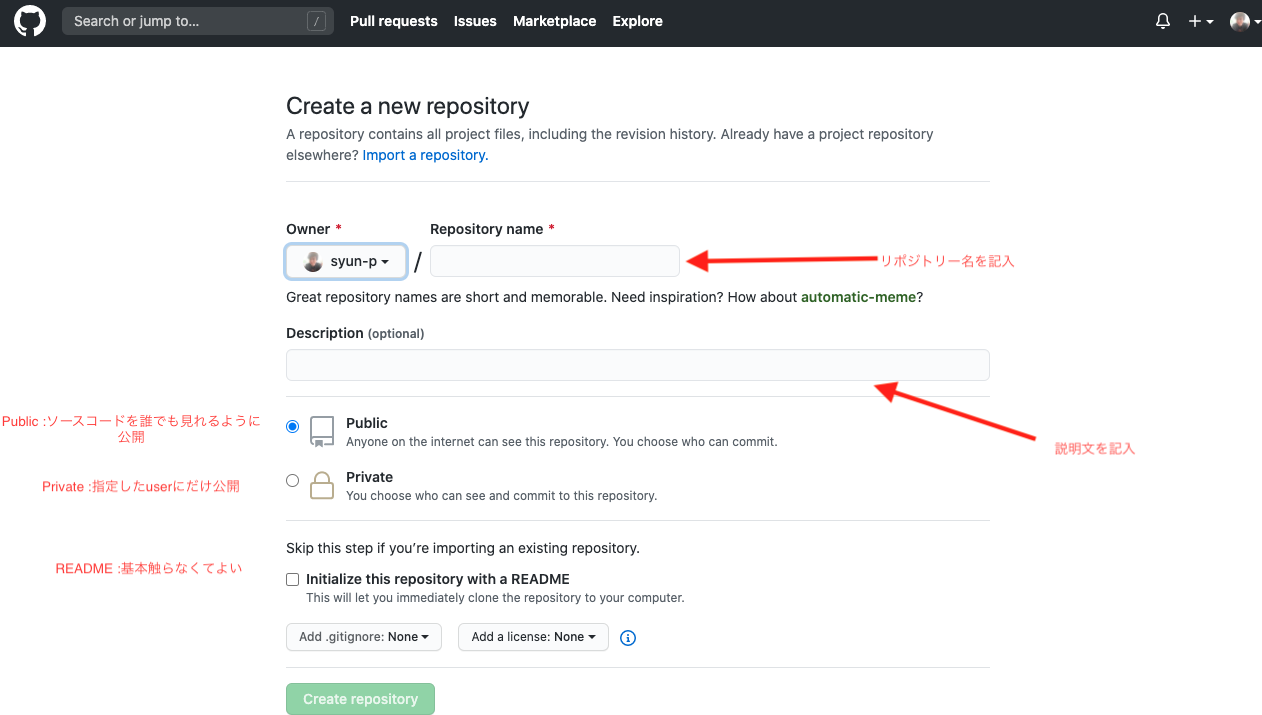This screenshot has width=1262, height=715.
Task: Click the license info icon
Action: coord(628,637)
